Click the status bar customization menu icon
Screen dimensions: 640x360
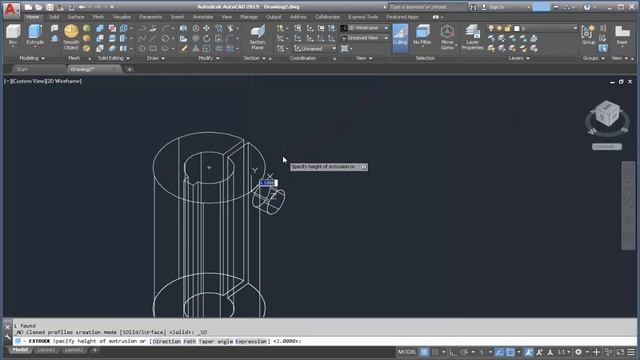point(631,352)
